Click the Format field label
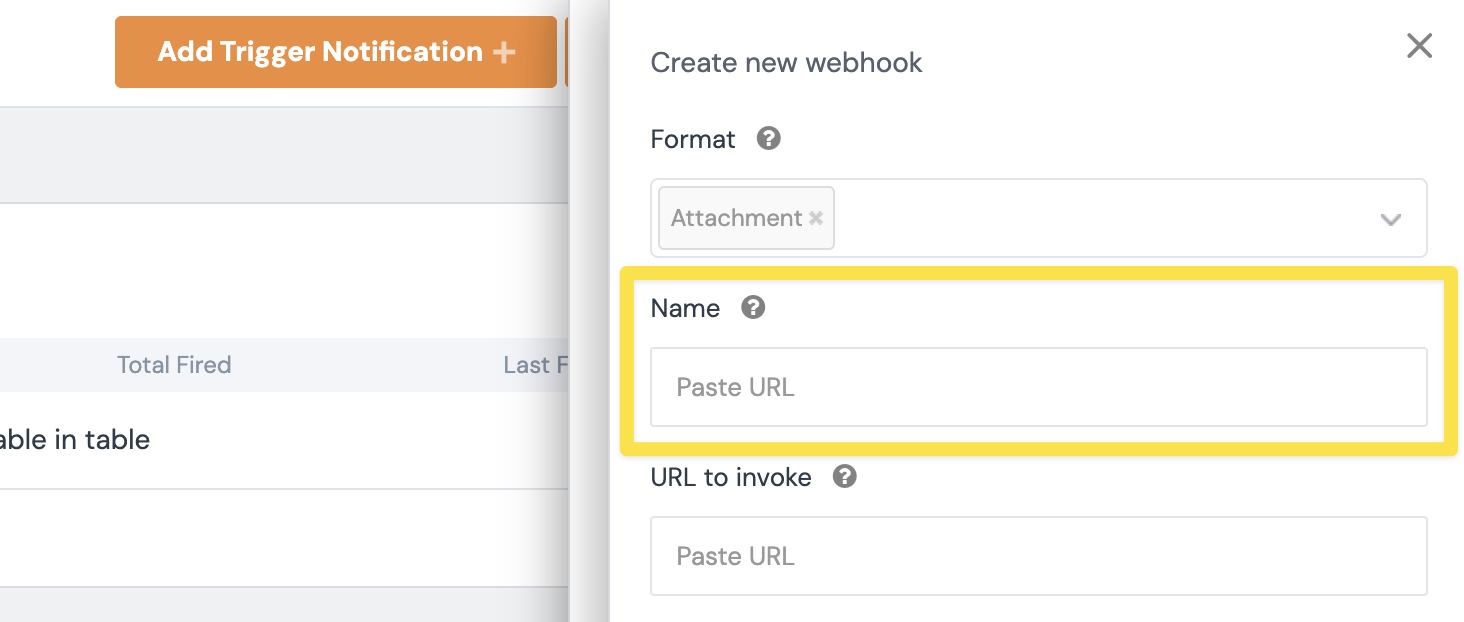 tap(693, 139)
